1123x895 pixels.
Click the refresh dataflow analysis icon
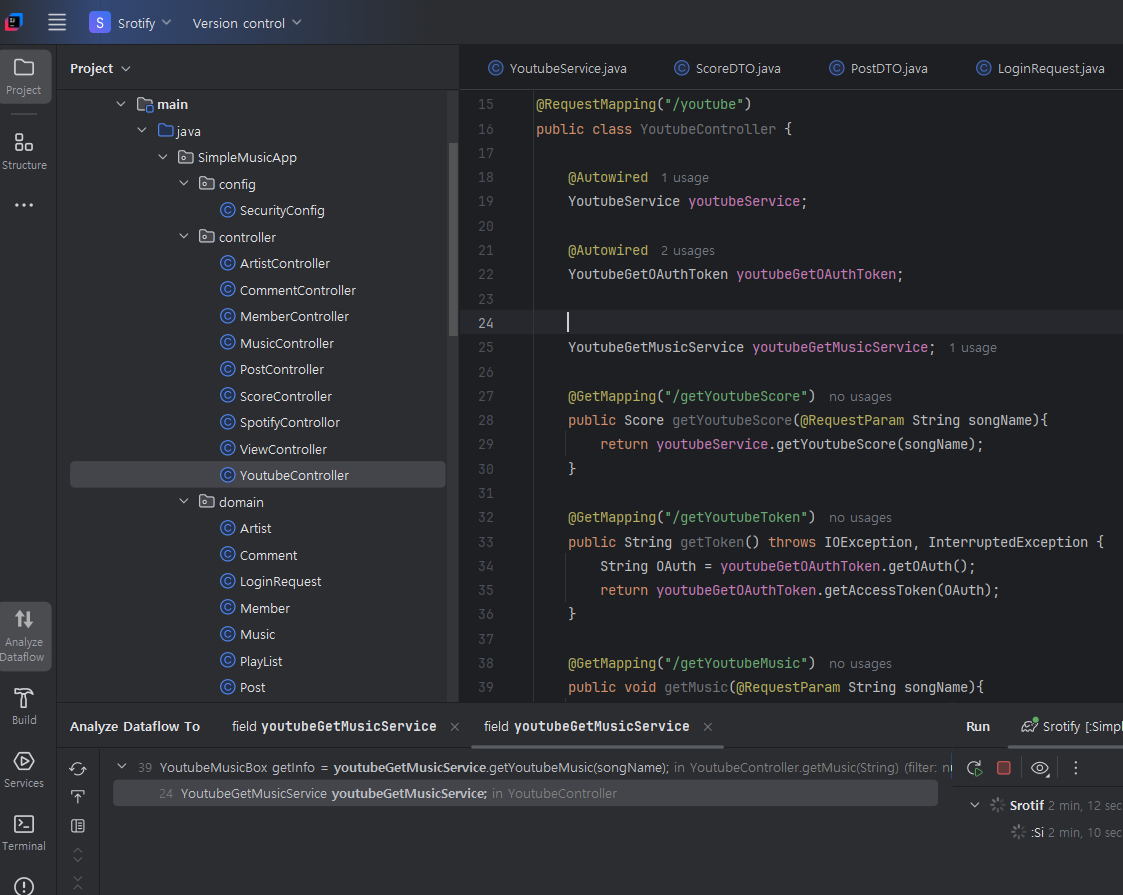click(x=78, y=768)
